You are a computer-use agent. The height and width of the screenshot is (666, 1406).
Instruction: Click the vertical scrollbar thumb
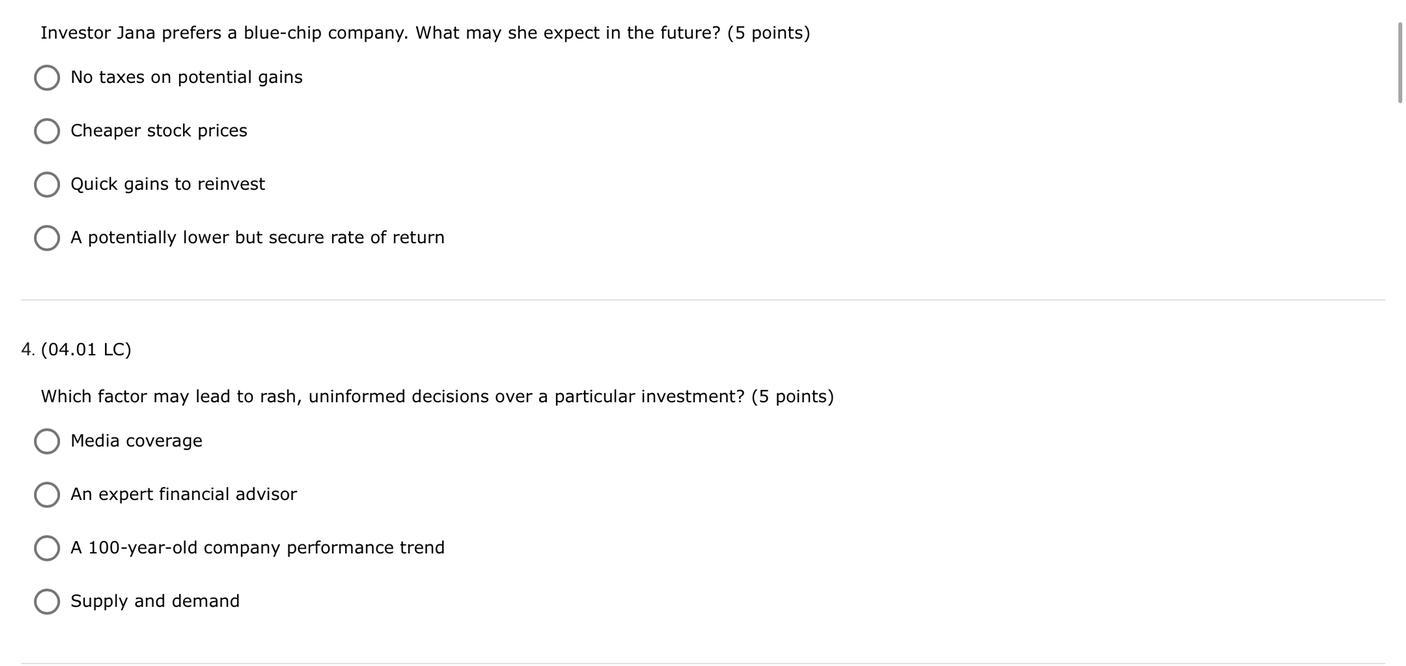1400,62
